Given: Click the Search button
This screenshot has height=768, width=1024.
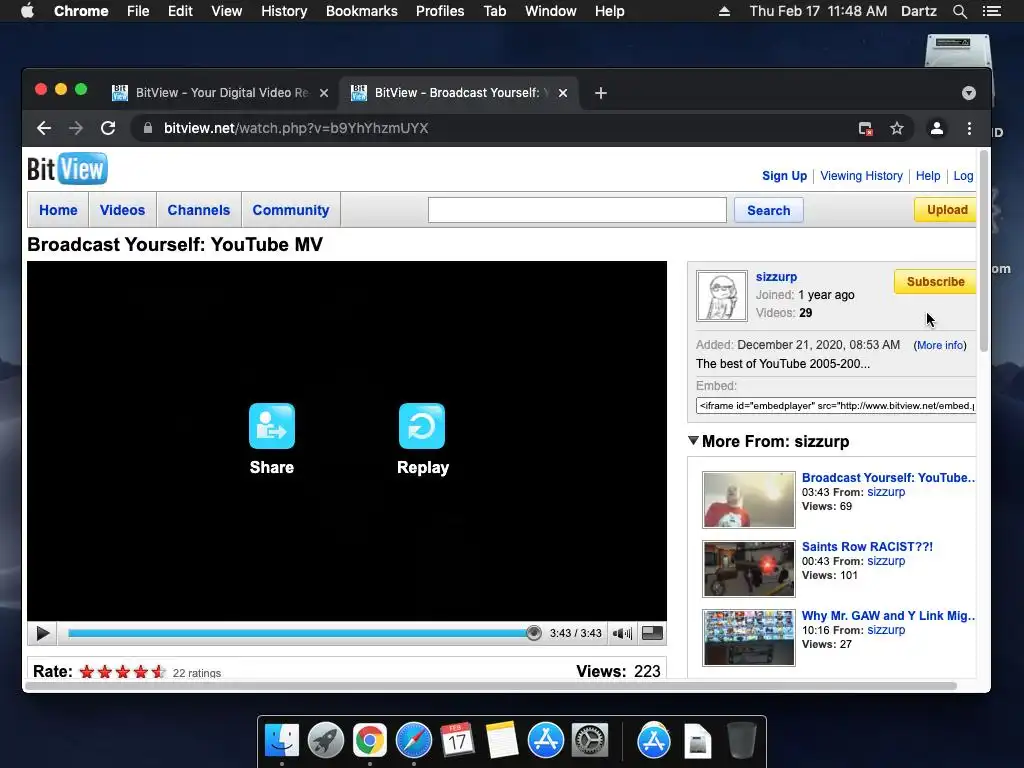Looking at the screenshot, I should (x=769, y=210).
